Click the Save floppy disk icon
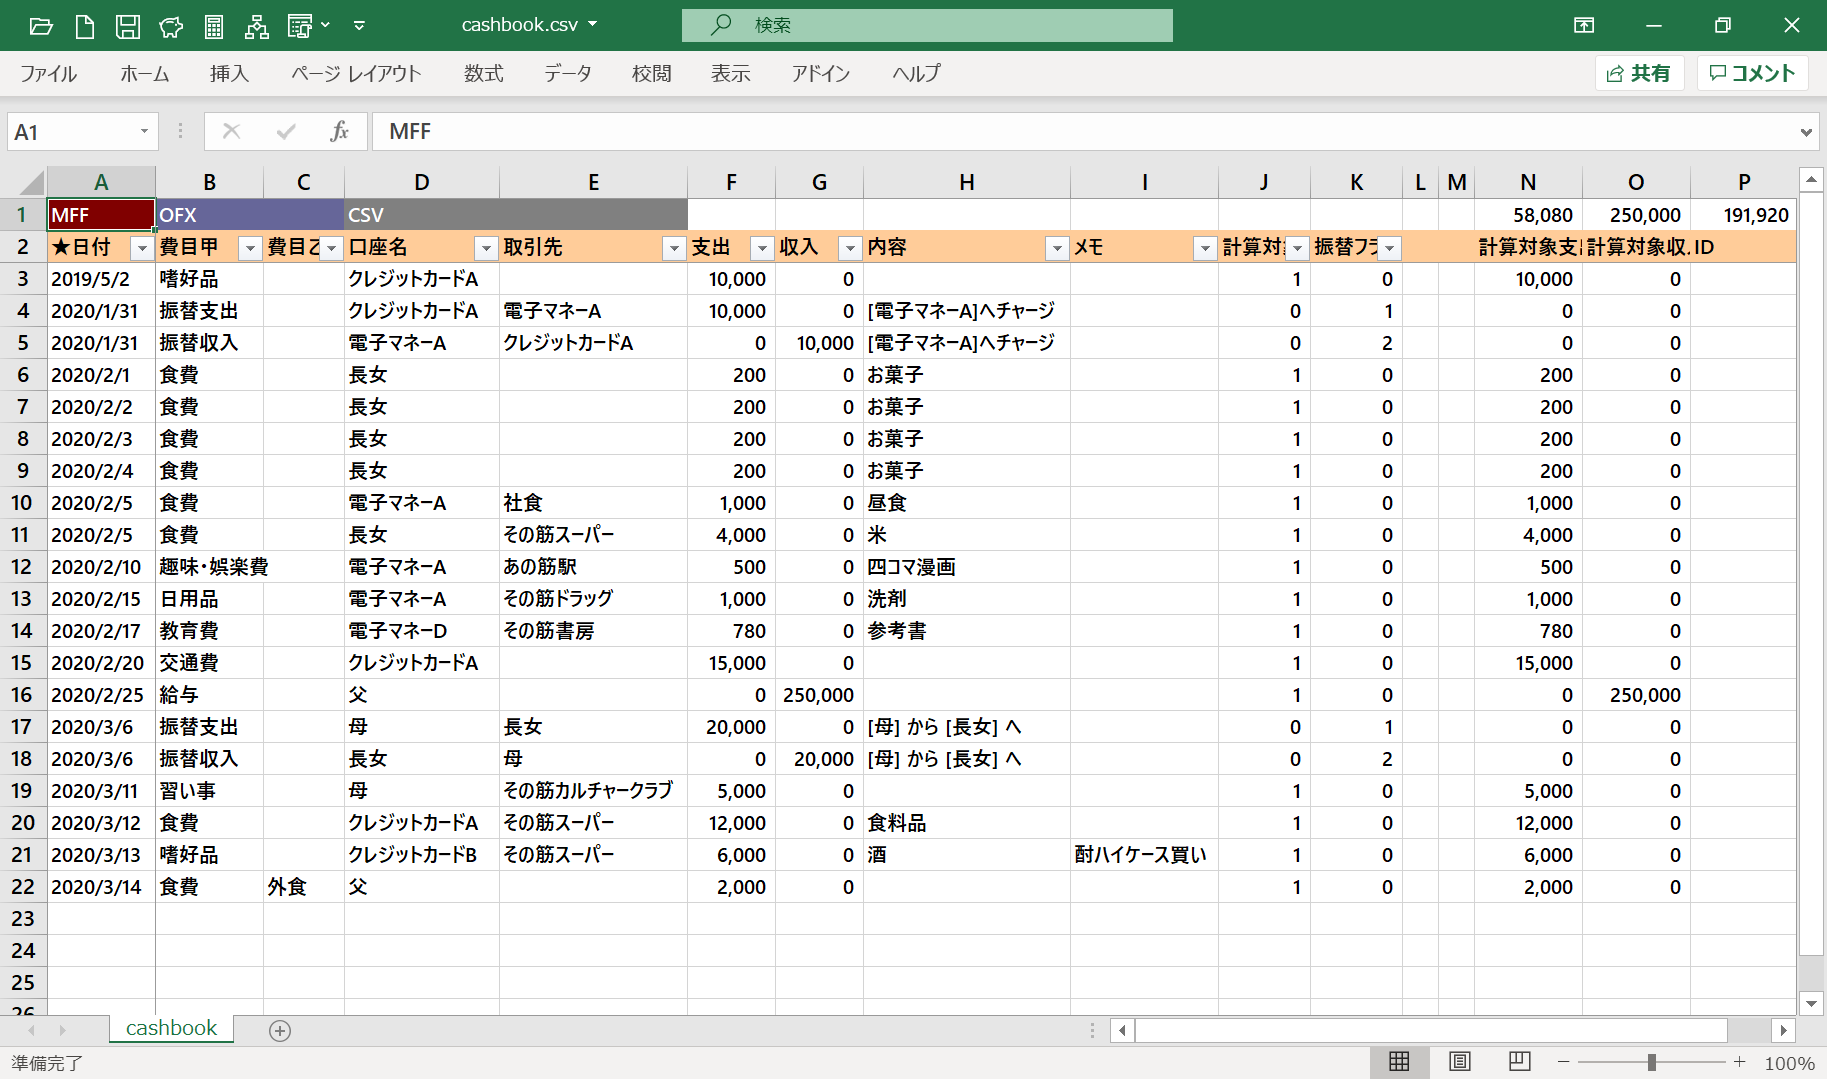The height and width of the screenshot is (1080, 1827). 128,26
